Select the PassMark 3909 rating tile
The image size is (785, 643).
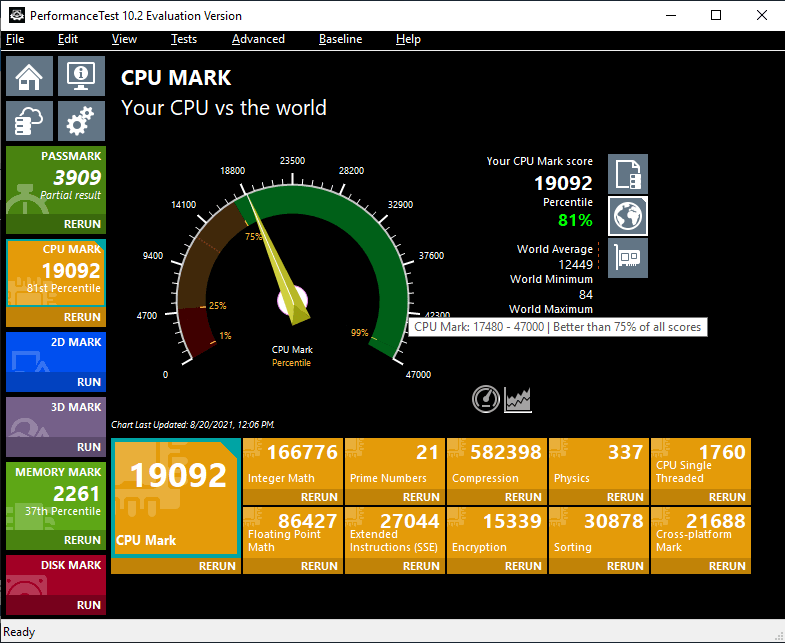coord(56,181)
